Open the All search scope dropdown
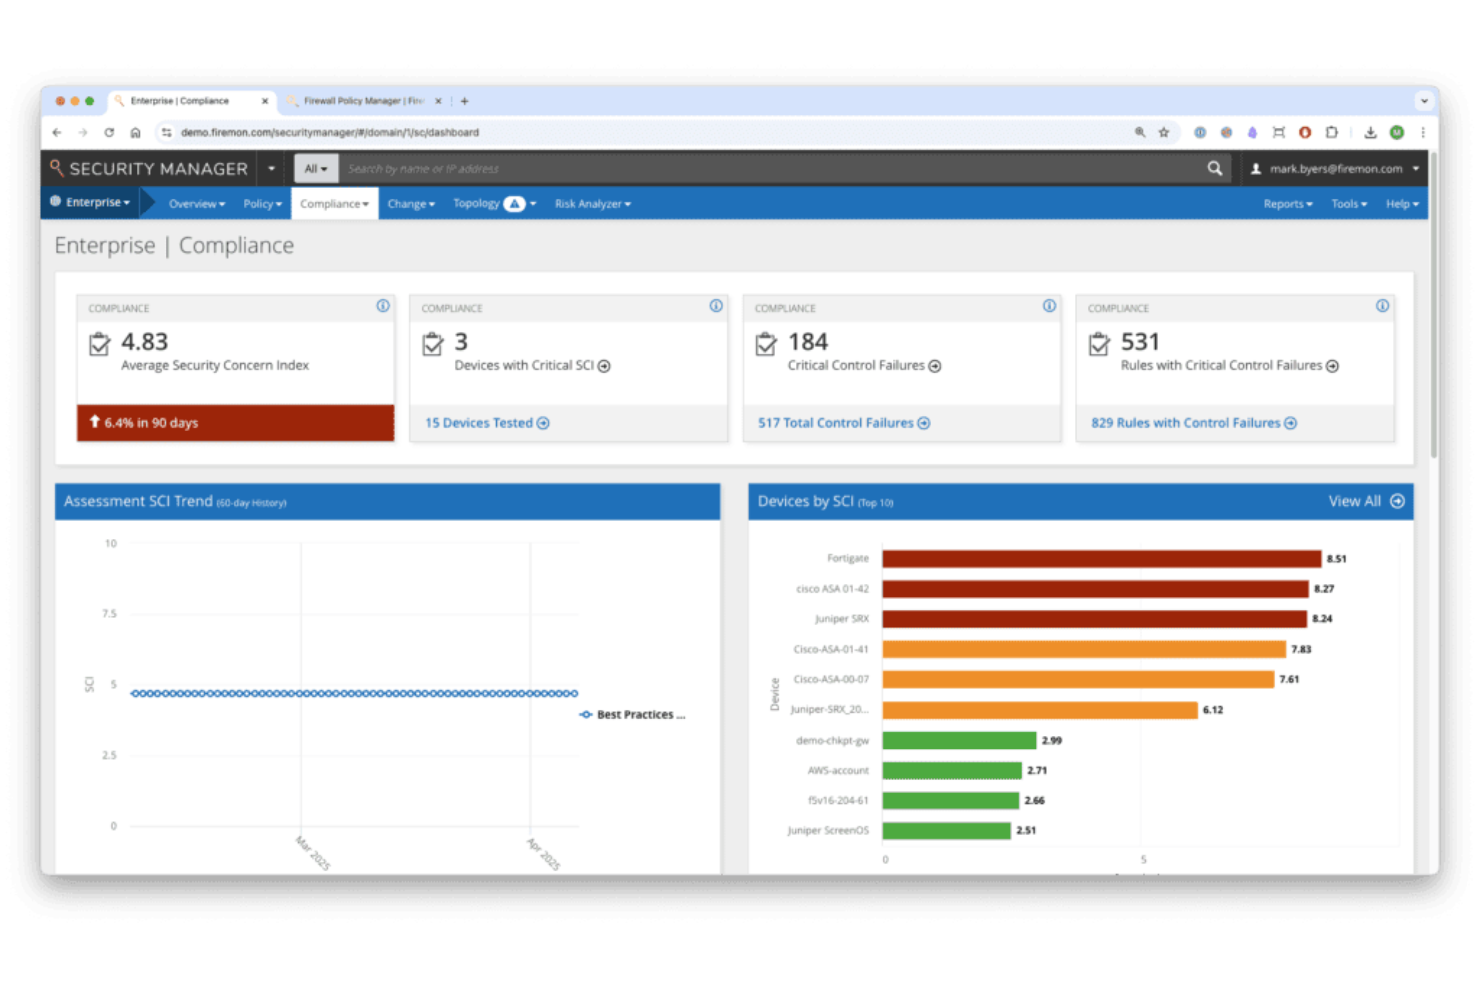Viewport: 1480px width, 987px height. coord(315,168)
